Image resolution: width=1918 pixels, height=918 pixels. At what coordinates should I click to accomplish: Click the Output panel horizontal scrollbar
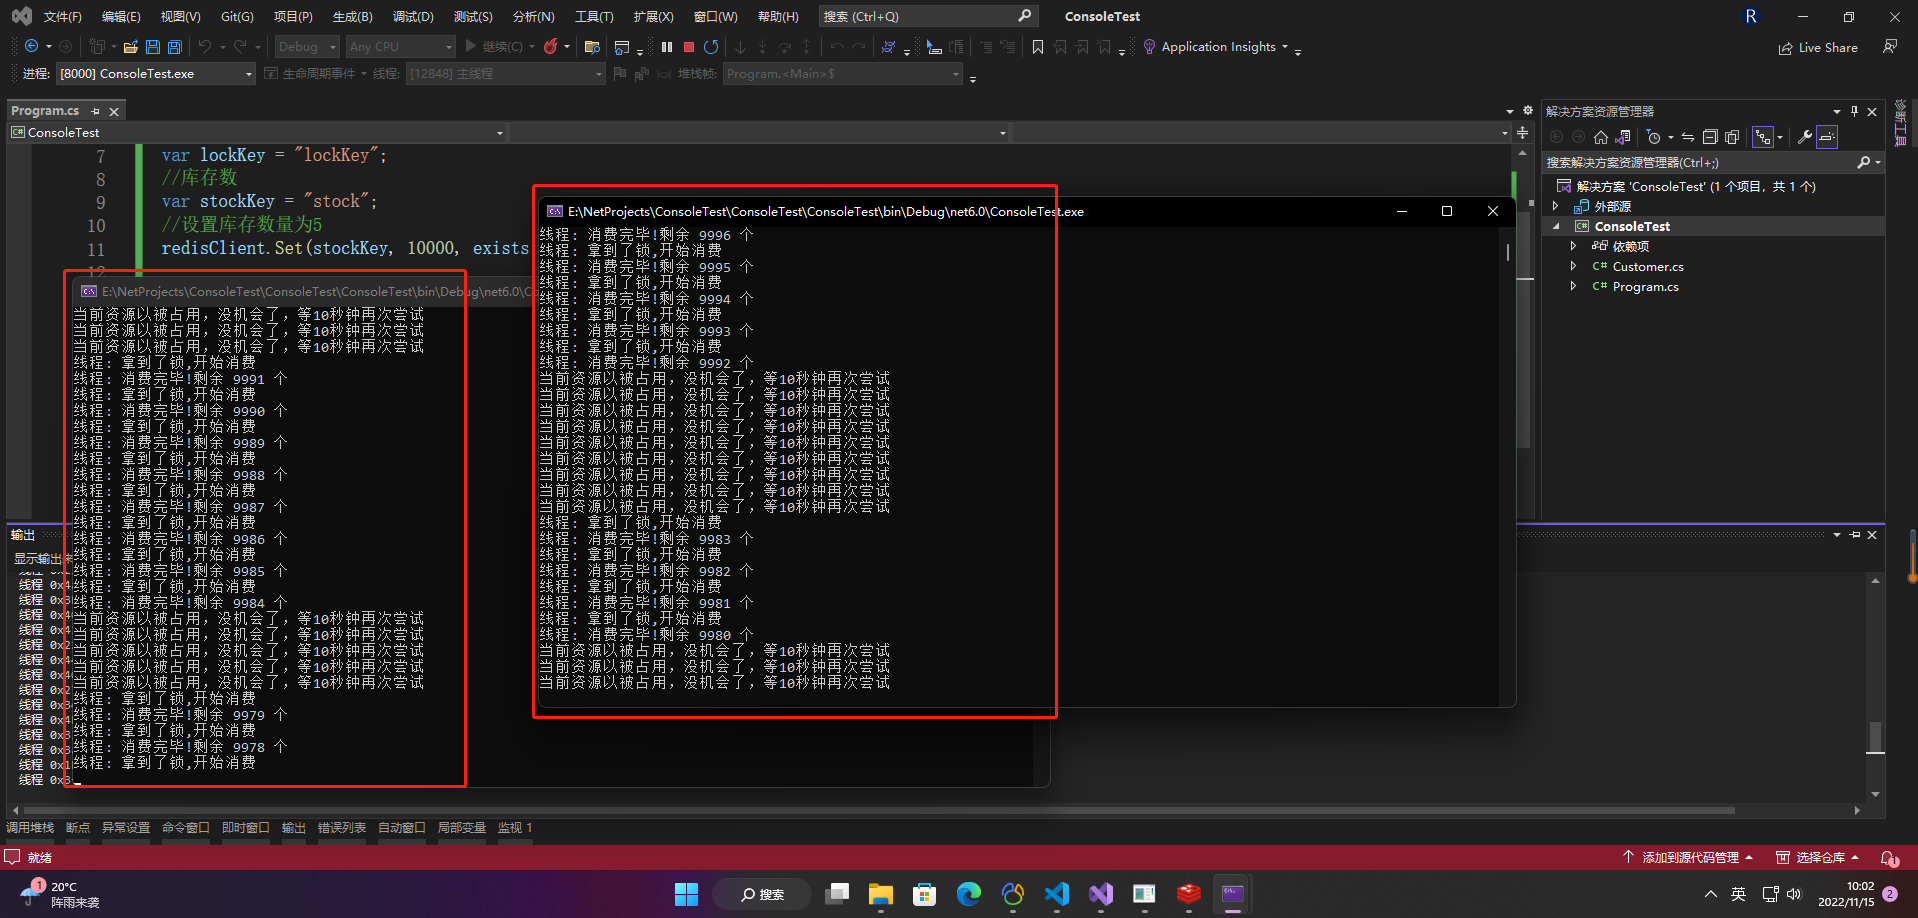click(x=935, y=810)
